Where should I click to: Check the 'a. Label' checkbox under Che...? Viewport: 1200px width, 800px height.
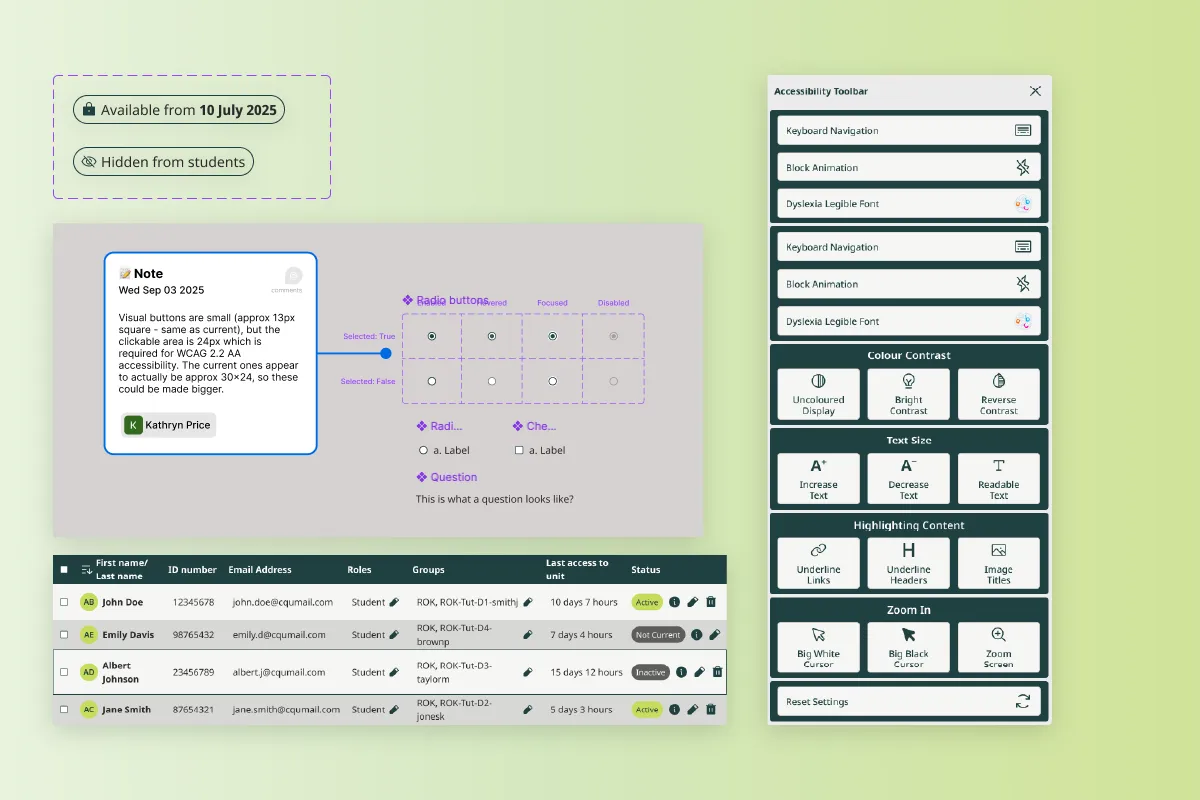(519, 450)
